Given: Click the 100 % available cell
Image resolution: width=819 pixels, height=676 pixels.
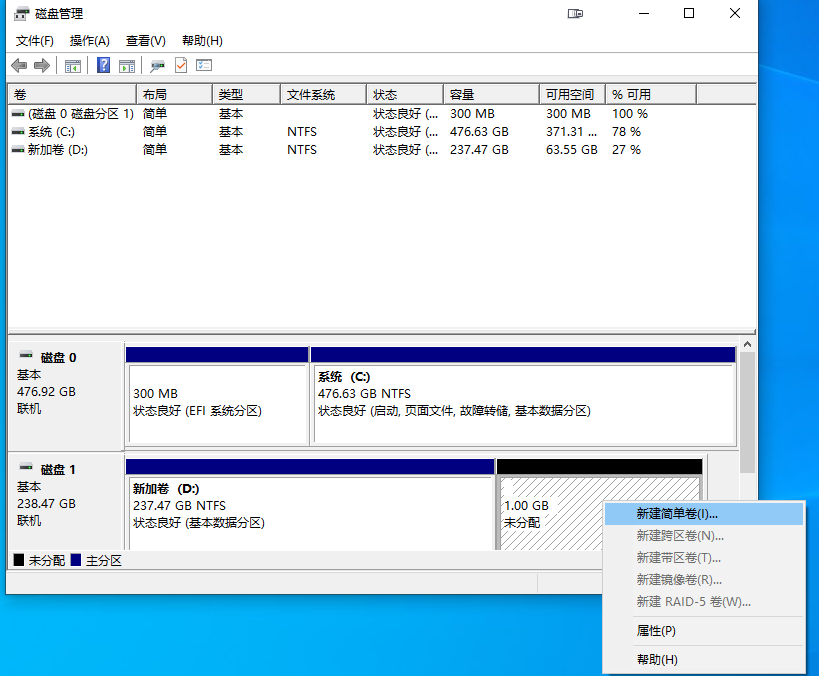Looking at the screenshot, I should 629,113.
